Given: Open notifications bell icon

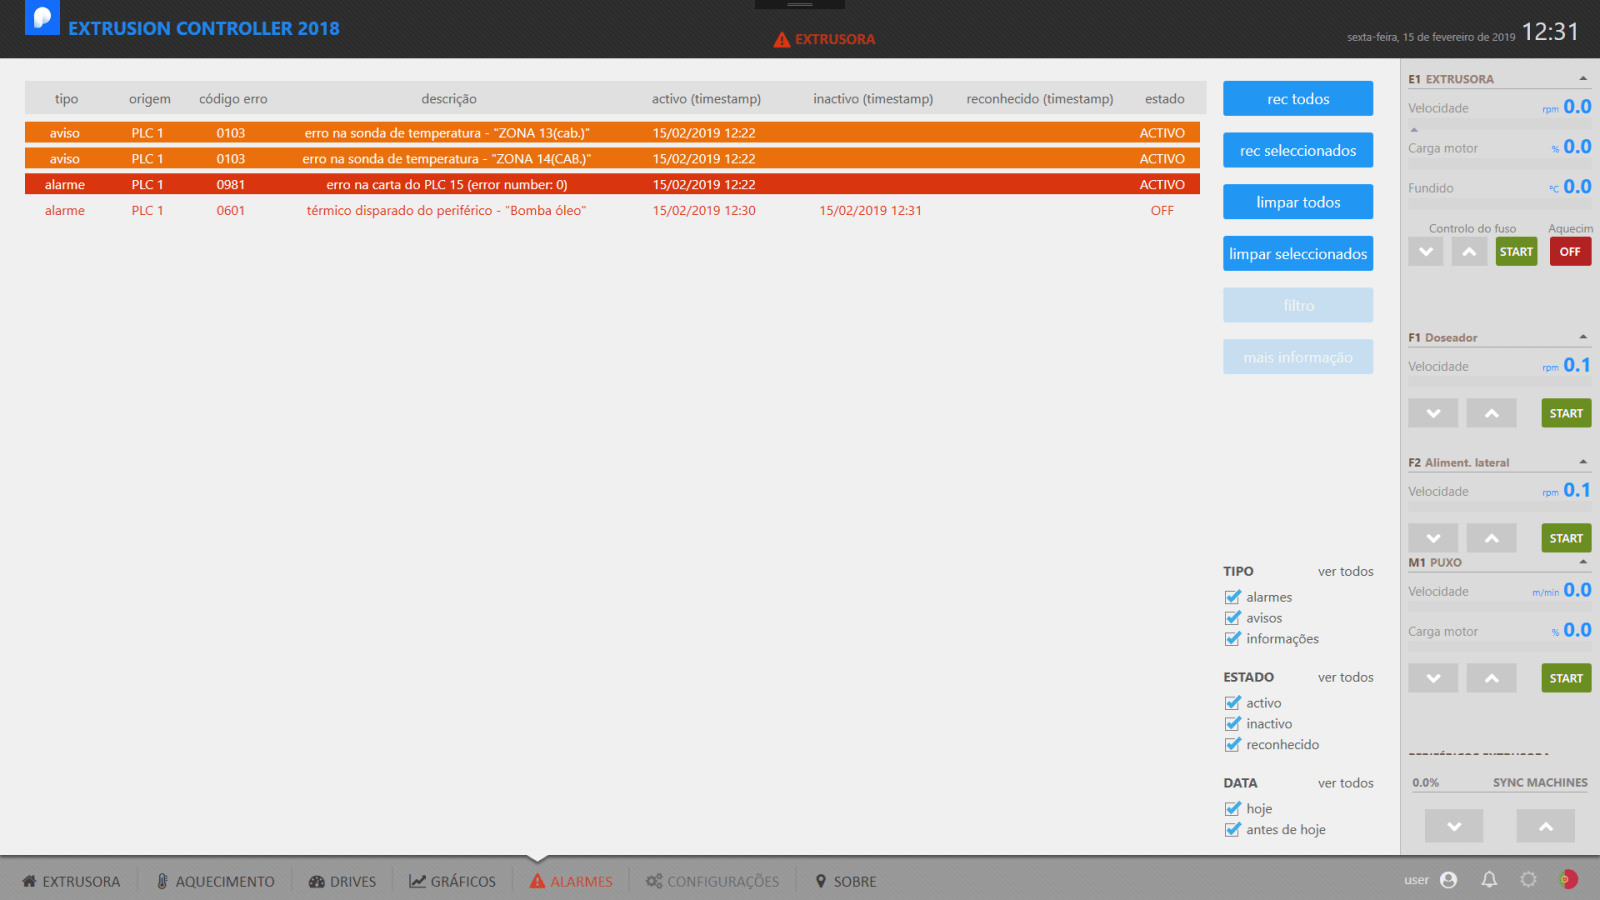Looking at the screenshot, I should (x=1489, y=880).
